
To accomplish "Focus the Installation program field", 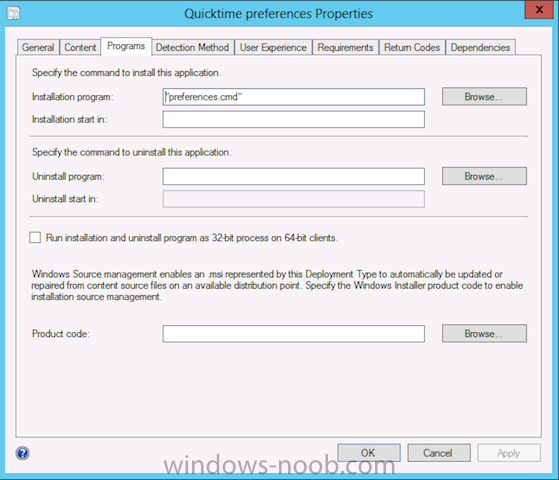I will (x=293, y=97).
